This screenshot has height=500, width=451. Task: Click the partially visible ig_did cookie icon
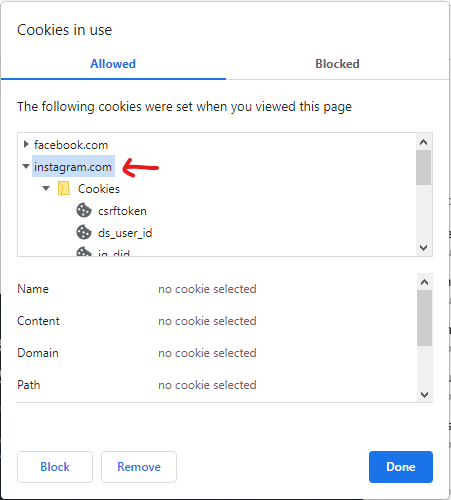(84, 252)
